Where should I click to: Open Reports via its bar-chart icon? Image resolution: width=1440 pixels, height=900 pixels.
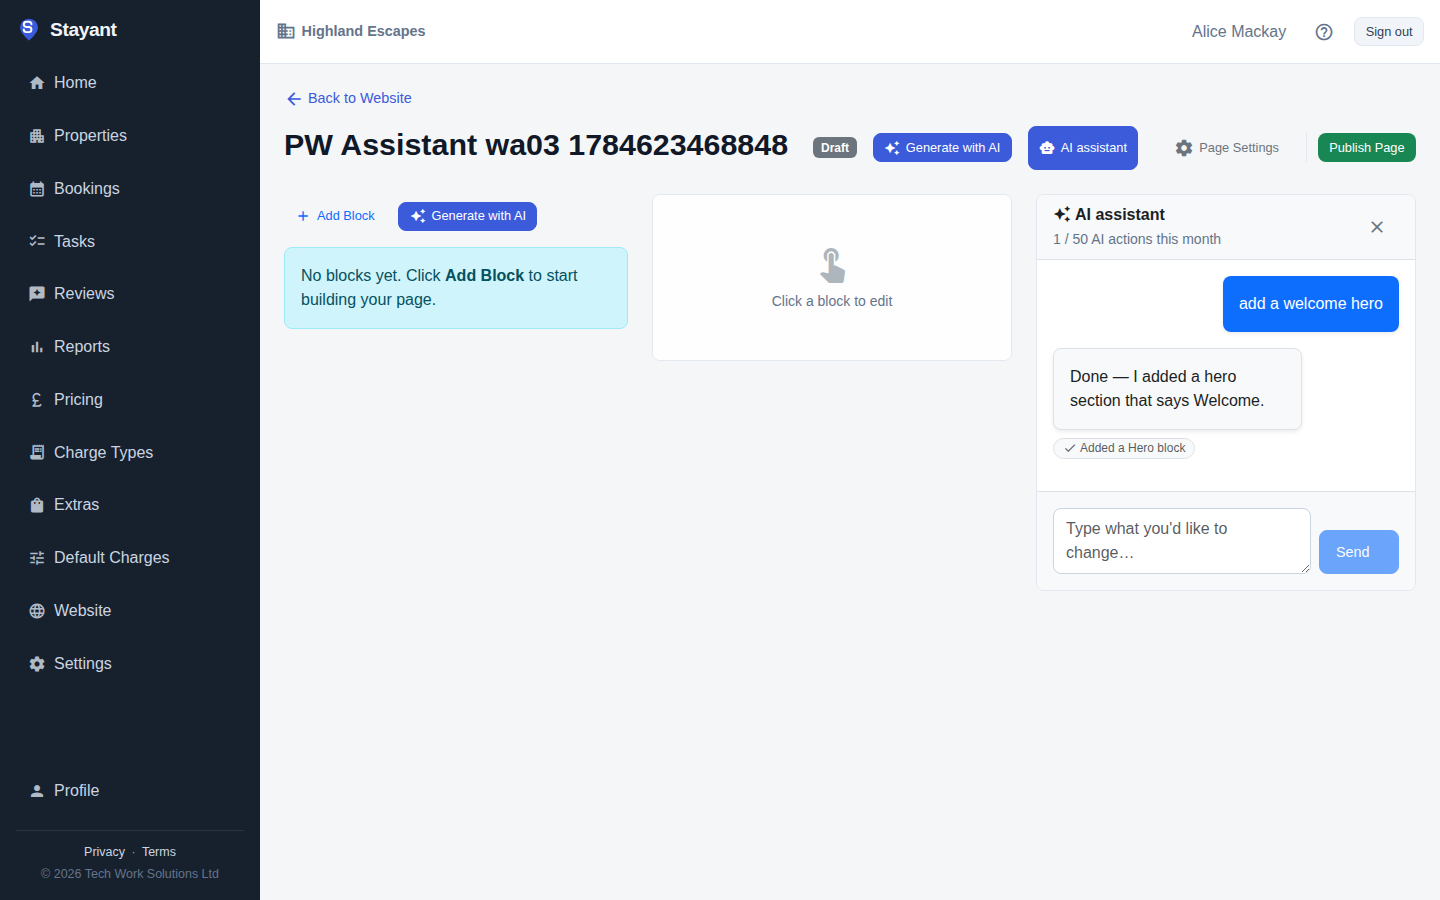pyautogui.click(x=37, y=347)
